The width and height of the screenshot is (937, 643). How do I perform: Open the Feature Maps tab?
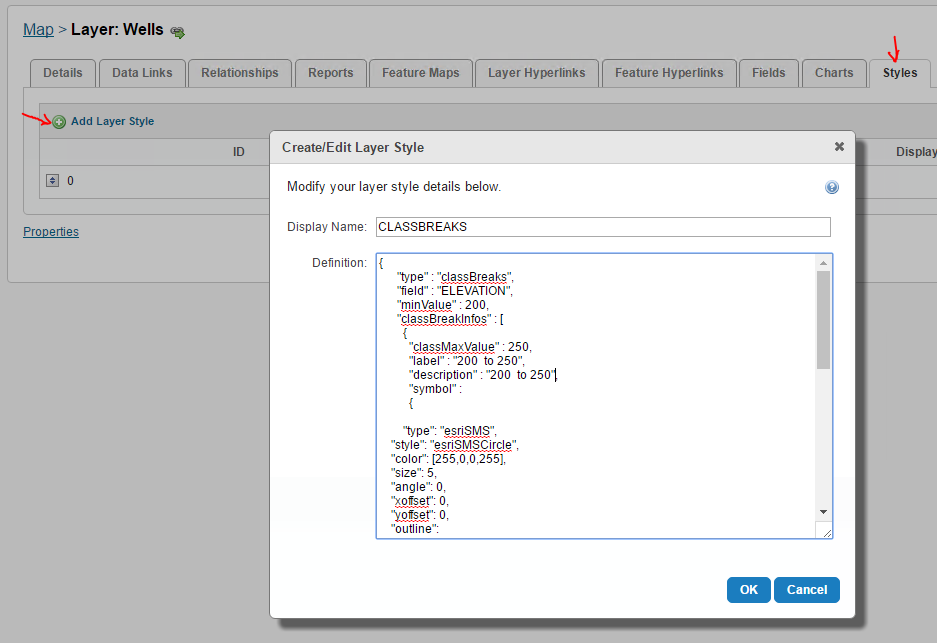(421, 73)
